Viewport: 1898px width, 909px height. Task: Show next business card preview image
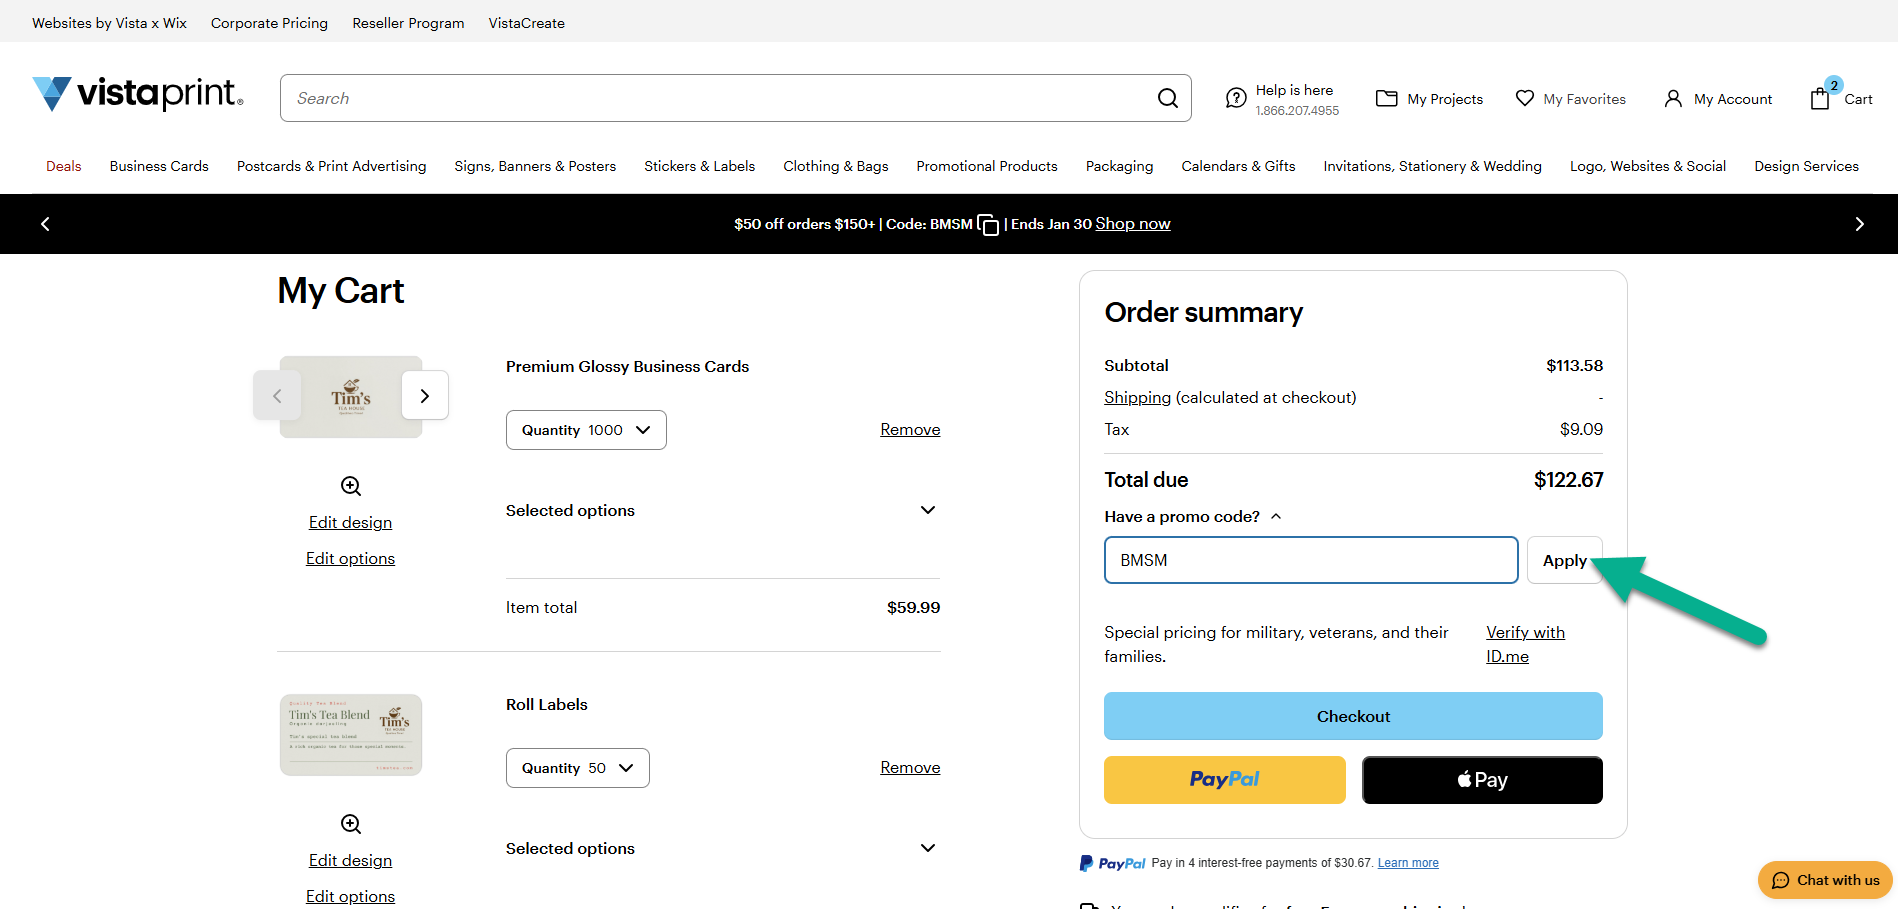point(425,396)
